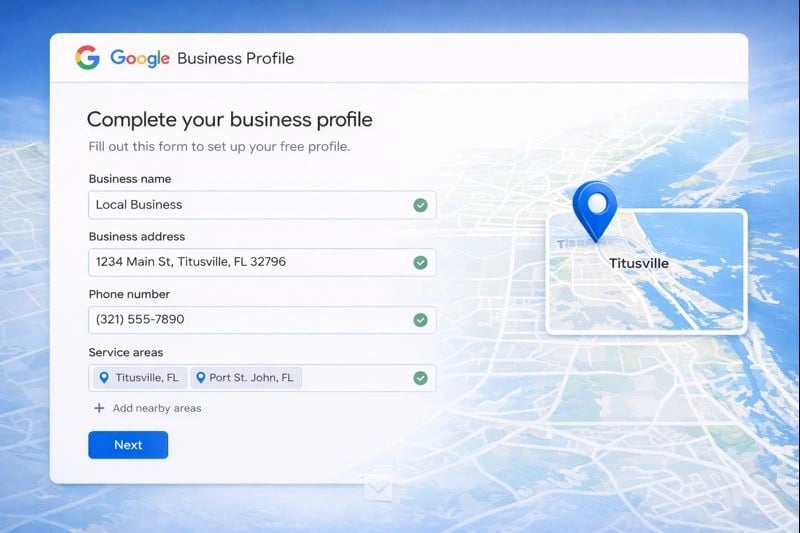
Task: Click the Fill out this form subtitle
Action: click(219, 147)
